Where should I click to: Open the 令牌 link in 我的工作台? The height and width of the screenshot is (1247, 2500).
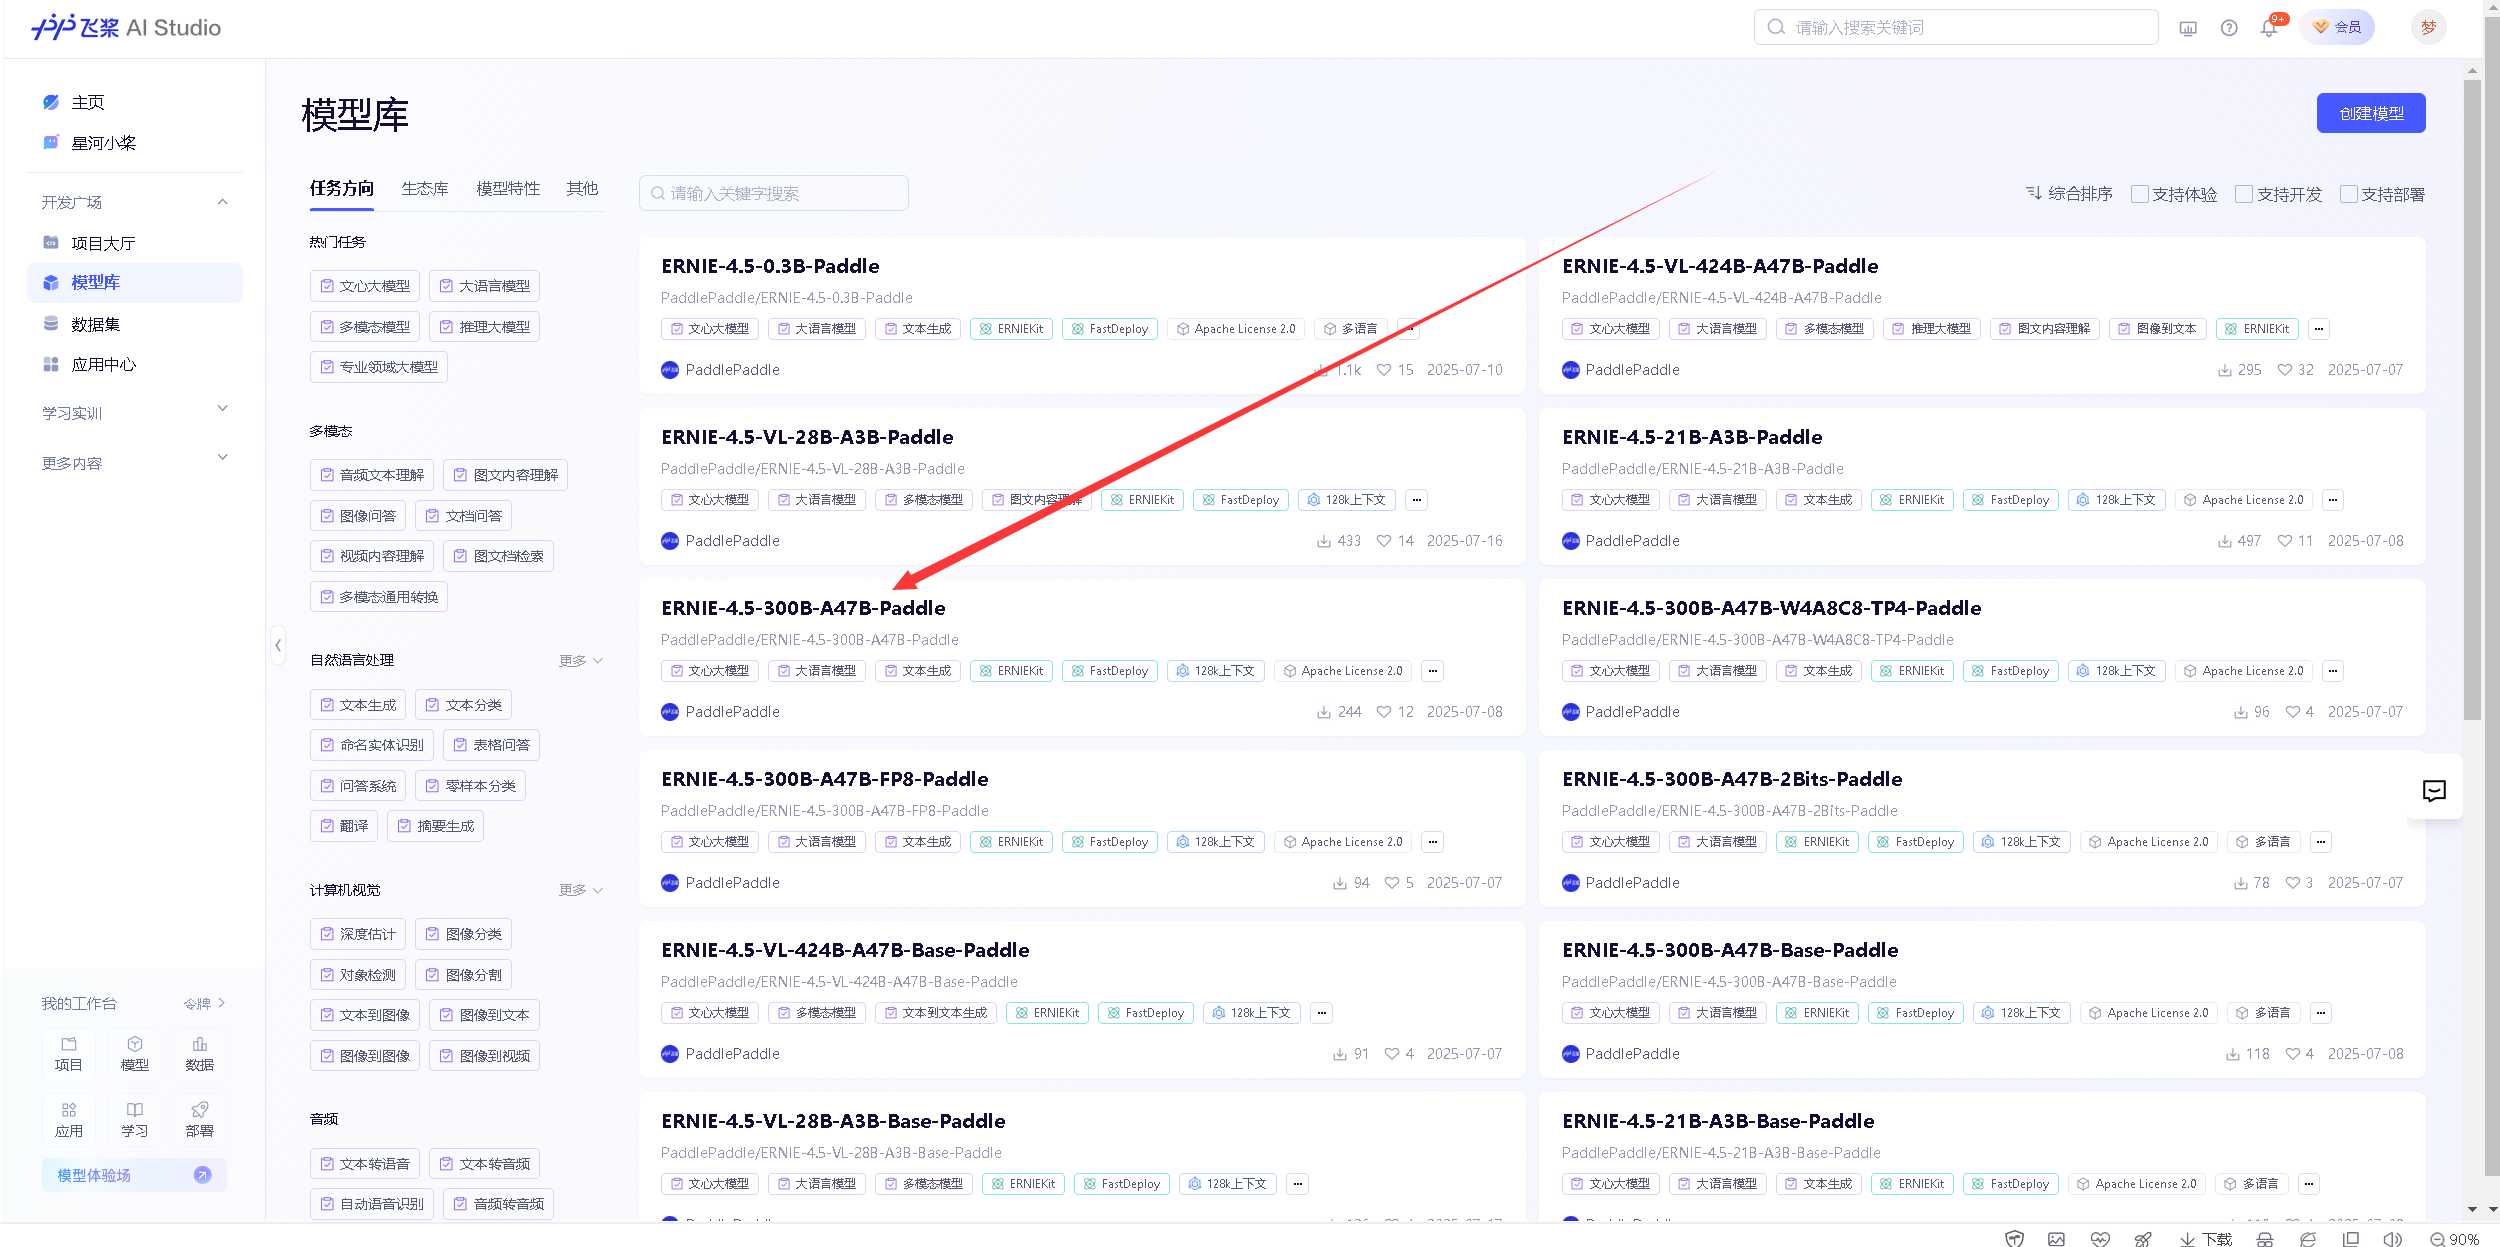(x=204, y=1003)
